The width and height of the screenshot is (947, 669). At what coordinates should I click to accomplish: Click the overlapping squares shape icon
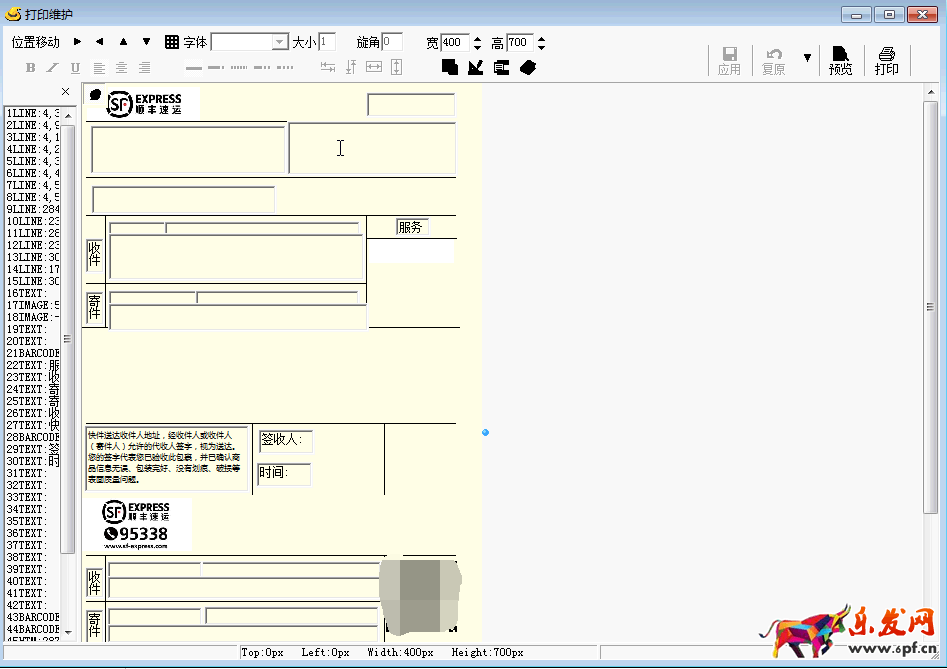tap(450, 67)
